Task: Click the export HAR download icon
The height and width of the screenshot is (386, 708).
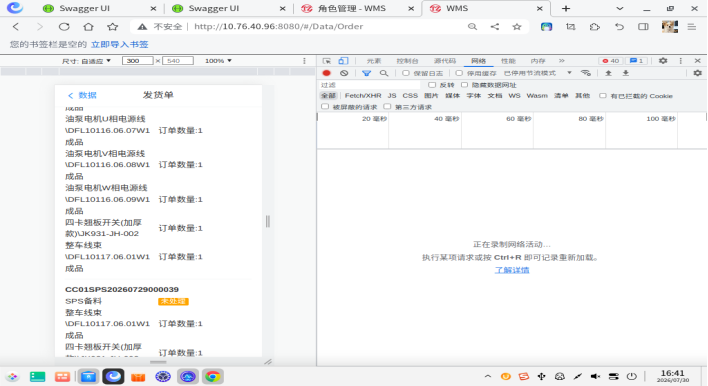Action: coord(625,73)
